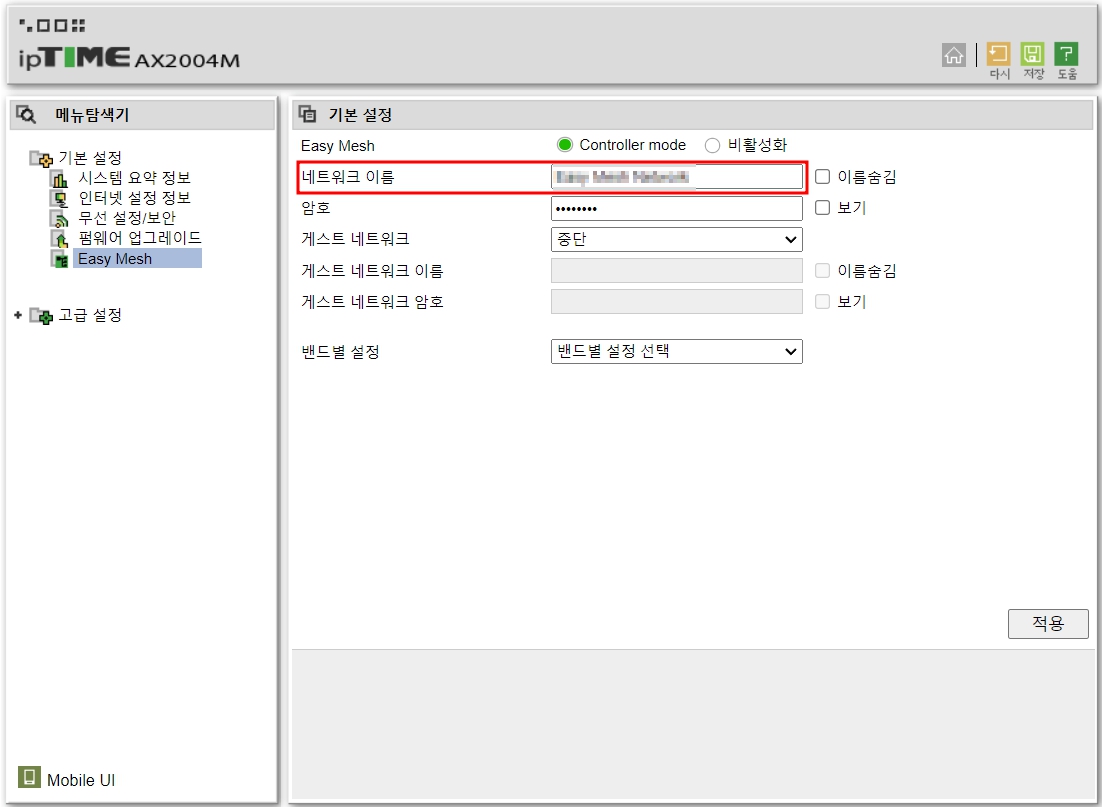The width and height of the screenshot is (1102, 807).
Task: Click the 저장 (save) icon
Action: click(x=1032, y=54)
